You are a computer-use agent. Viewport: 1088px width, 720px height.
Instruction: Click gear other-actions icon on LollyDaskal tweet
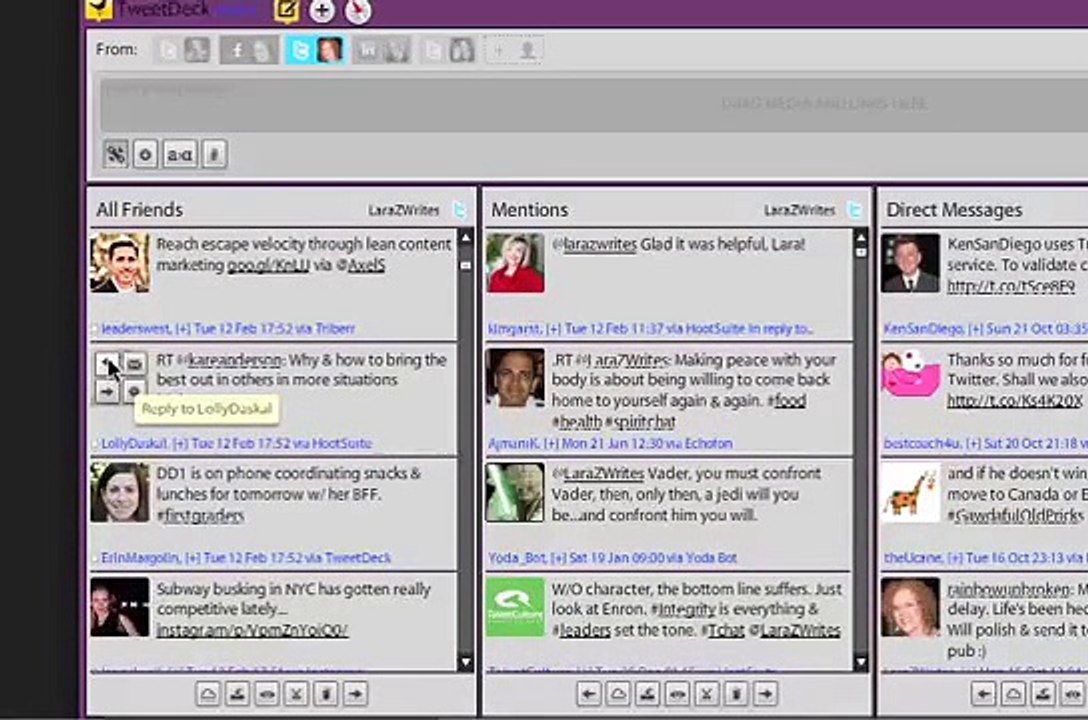(135, 390)
